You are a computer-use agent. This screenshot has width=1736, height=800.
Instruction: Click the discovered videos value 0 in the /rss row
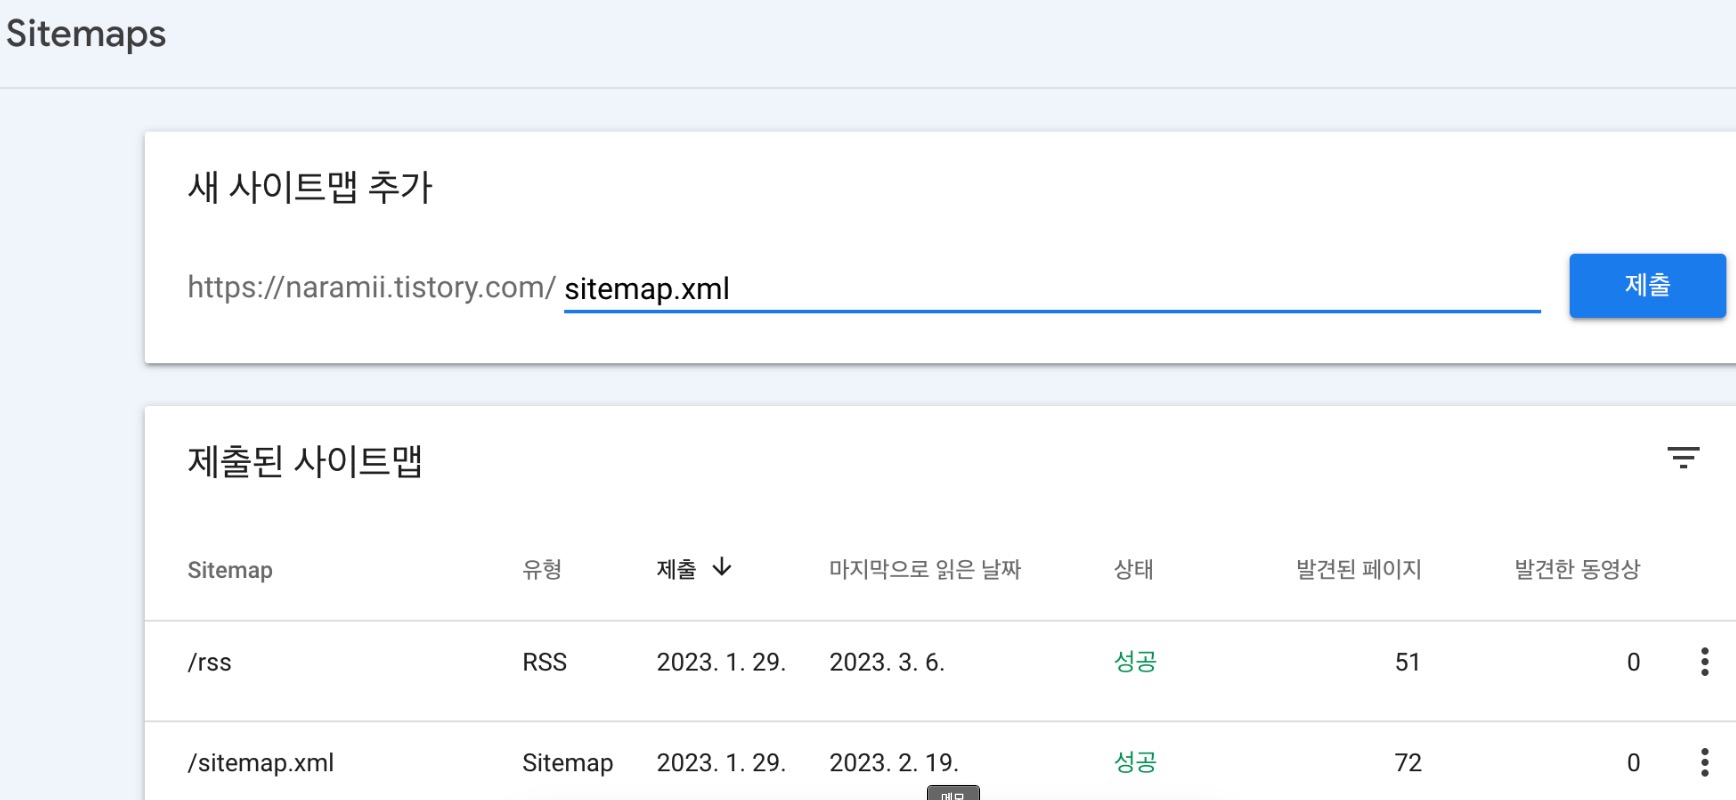[1633, 662]
